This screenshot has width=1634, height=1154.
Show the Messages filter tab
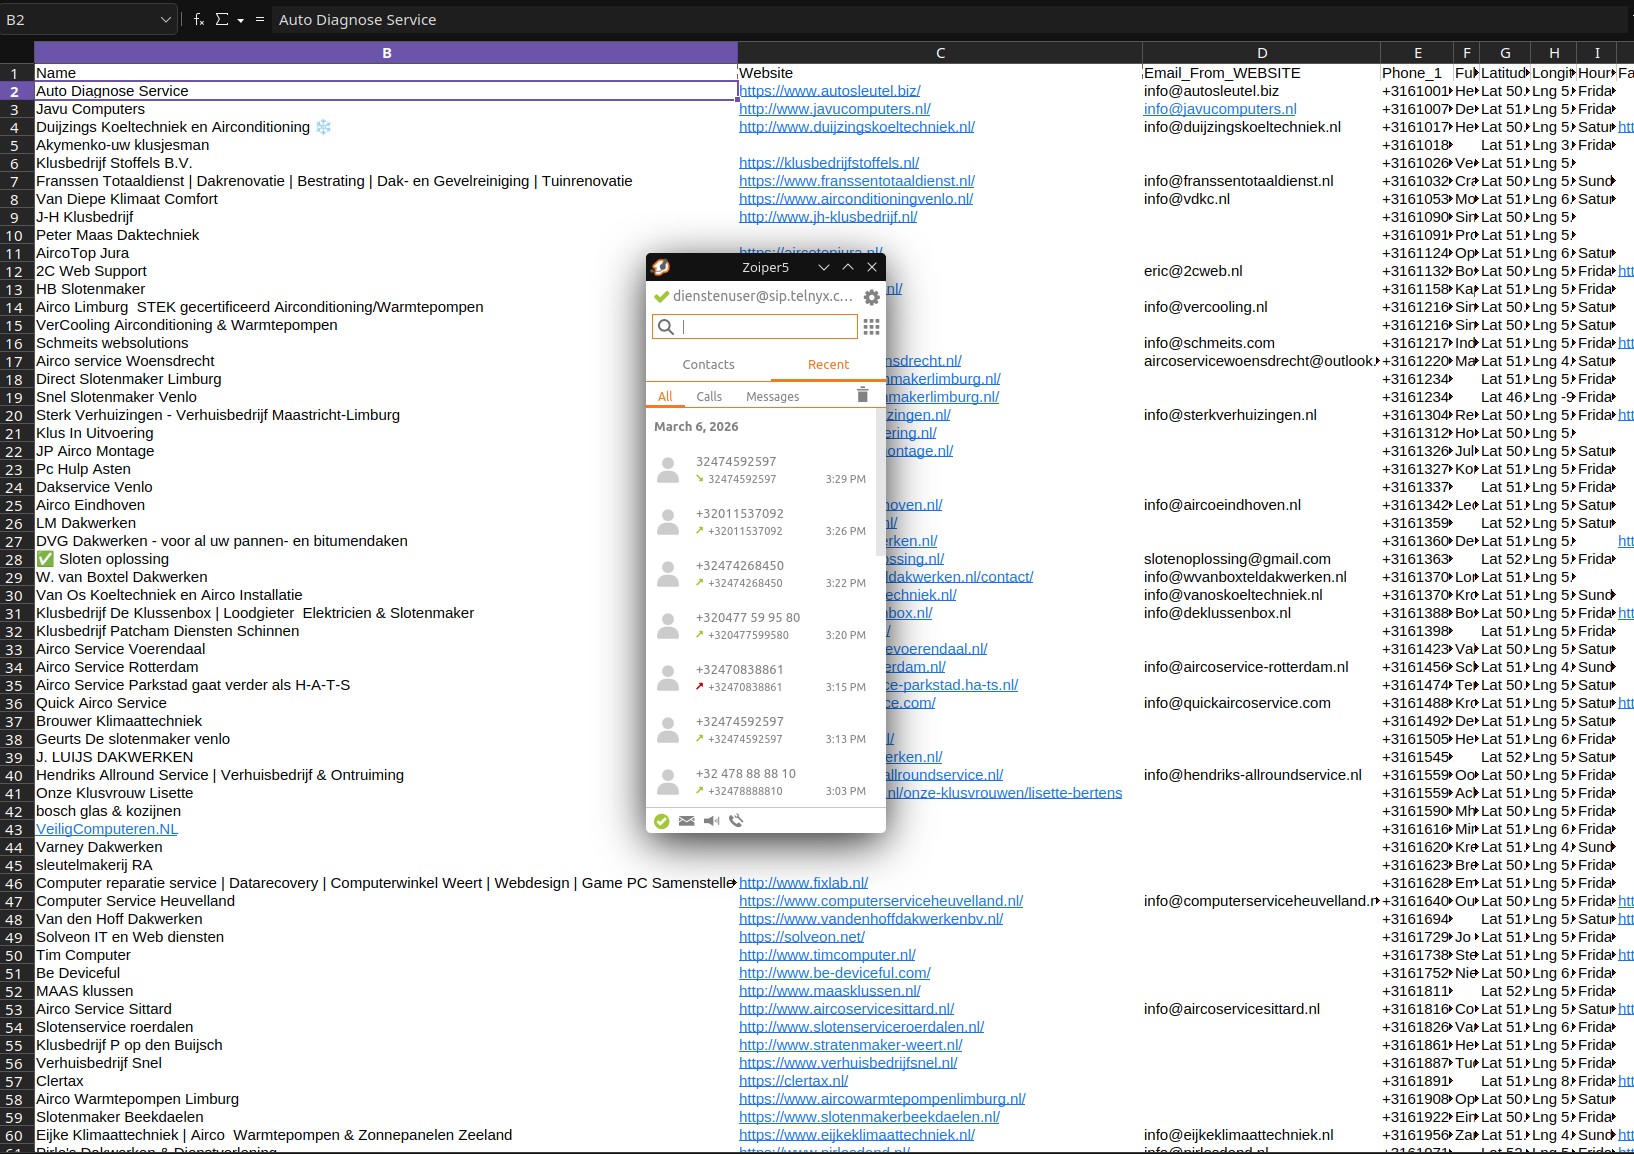772,397
